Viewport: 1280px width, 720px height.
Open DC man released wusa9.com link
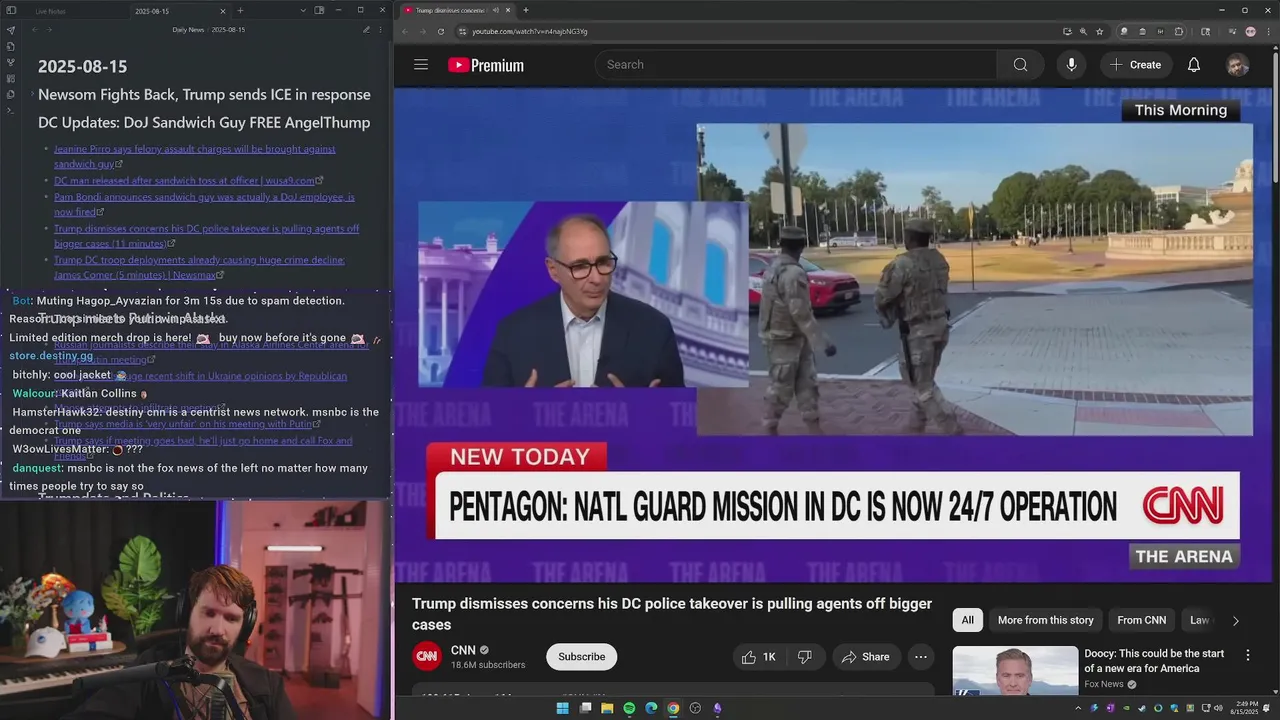[x=187, y=181]
